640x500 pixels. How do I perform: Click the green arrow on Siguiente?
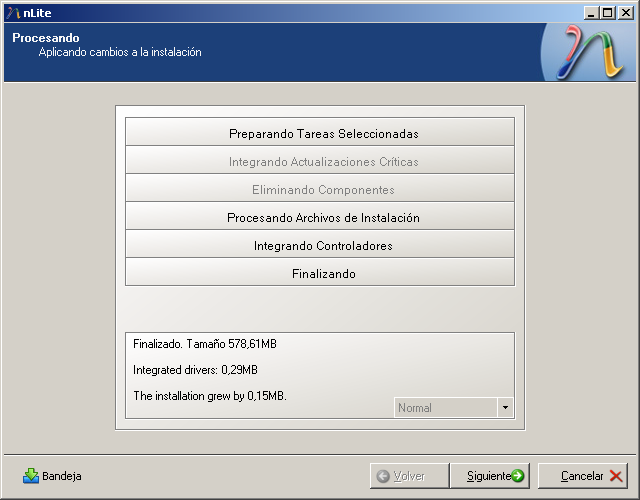coord(518,476)
